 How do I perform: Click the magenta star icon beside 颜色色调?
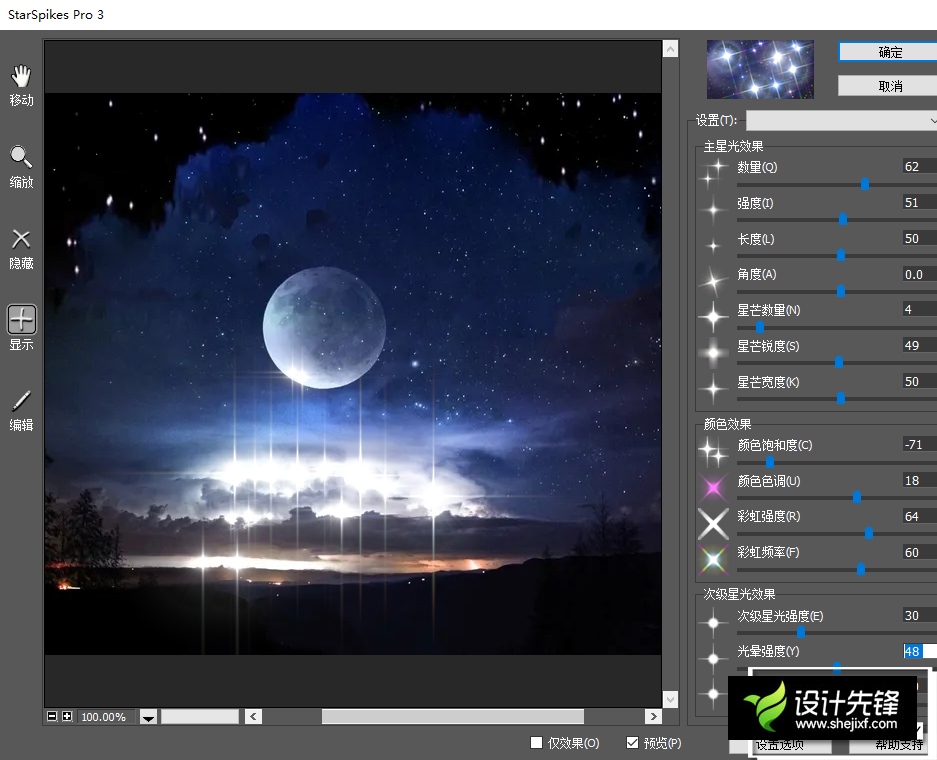coord(713,488)
